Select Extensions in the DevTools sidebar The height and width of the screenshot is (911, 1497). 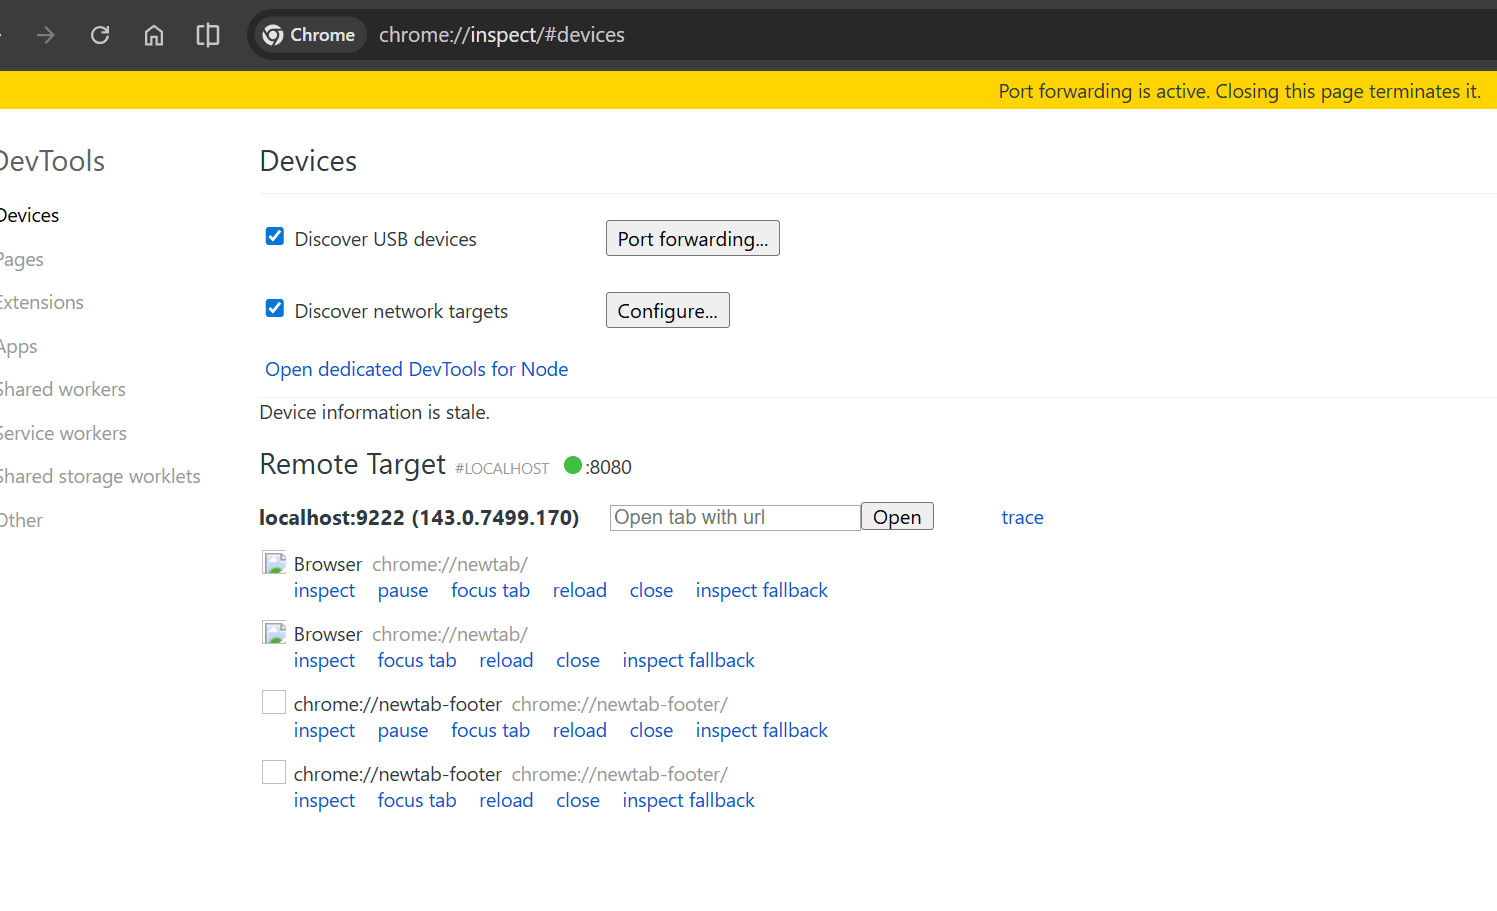tap(42, 303)
